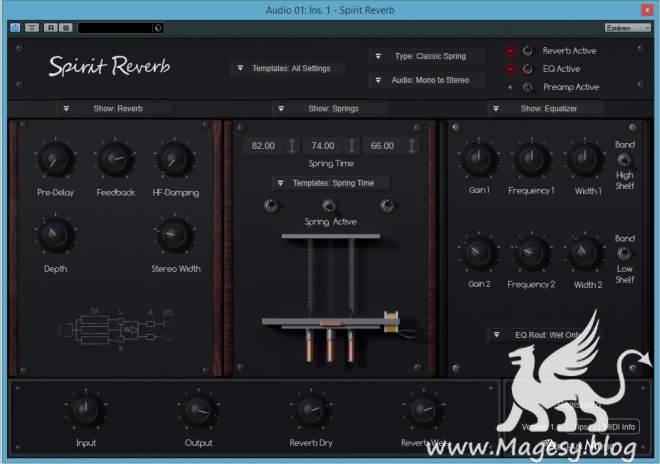This screenshot has width=660, height=464.
Task: Click the preset browser icon beside preset field
Action: (x=158, y=28)
